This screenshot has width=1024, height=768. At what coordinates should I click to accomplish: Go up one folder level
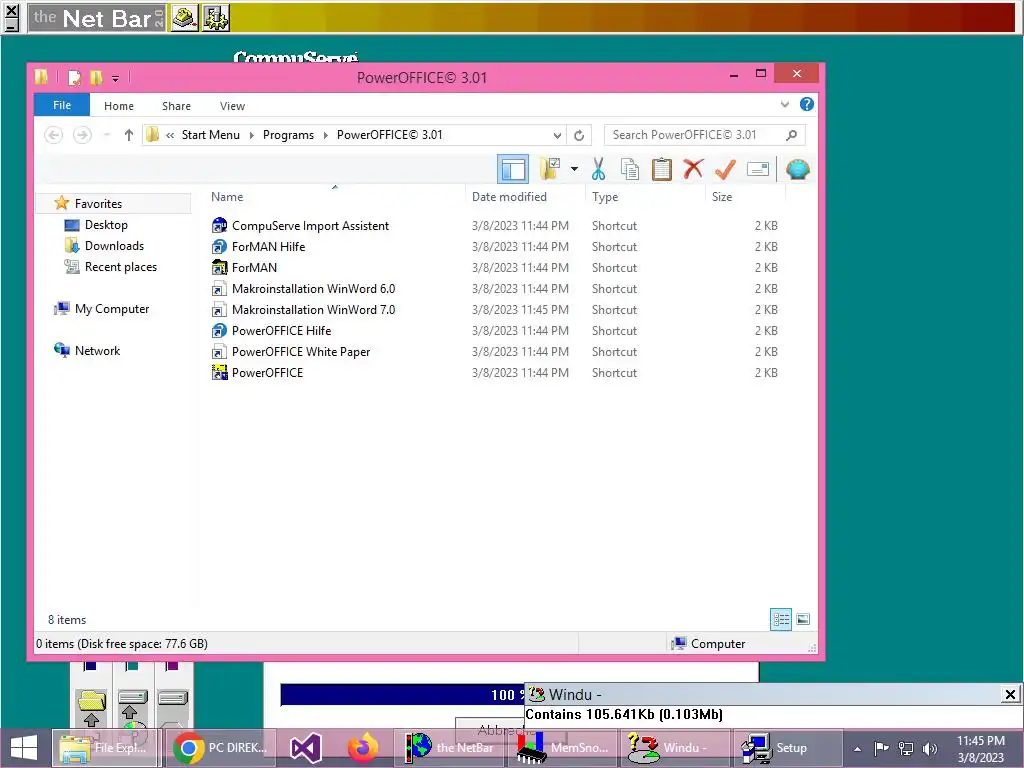click(129, 135)
